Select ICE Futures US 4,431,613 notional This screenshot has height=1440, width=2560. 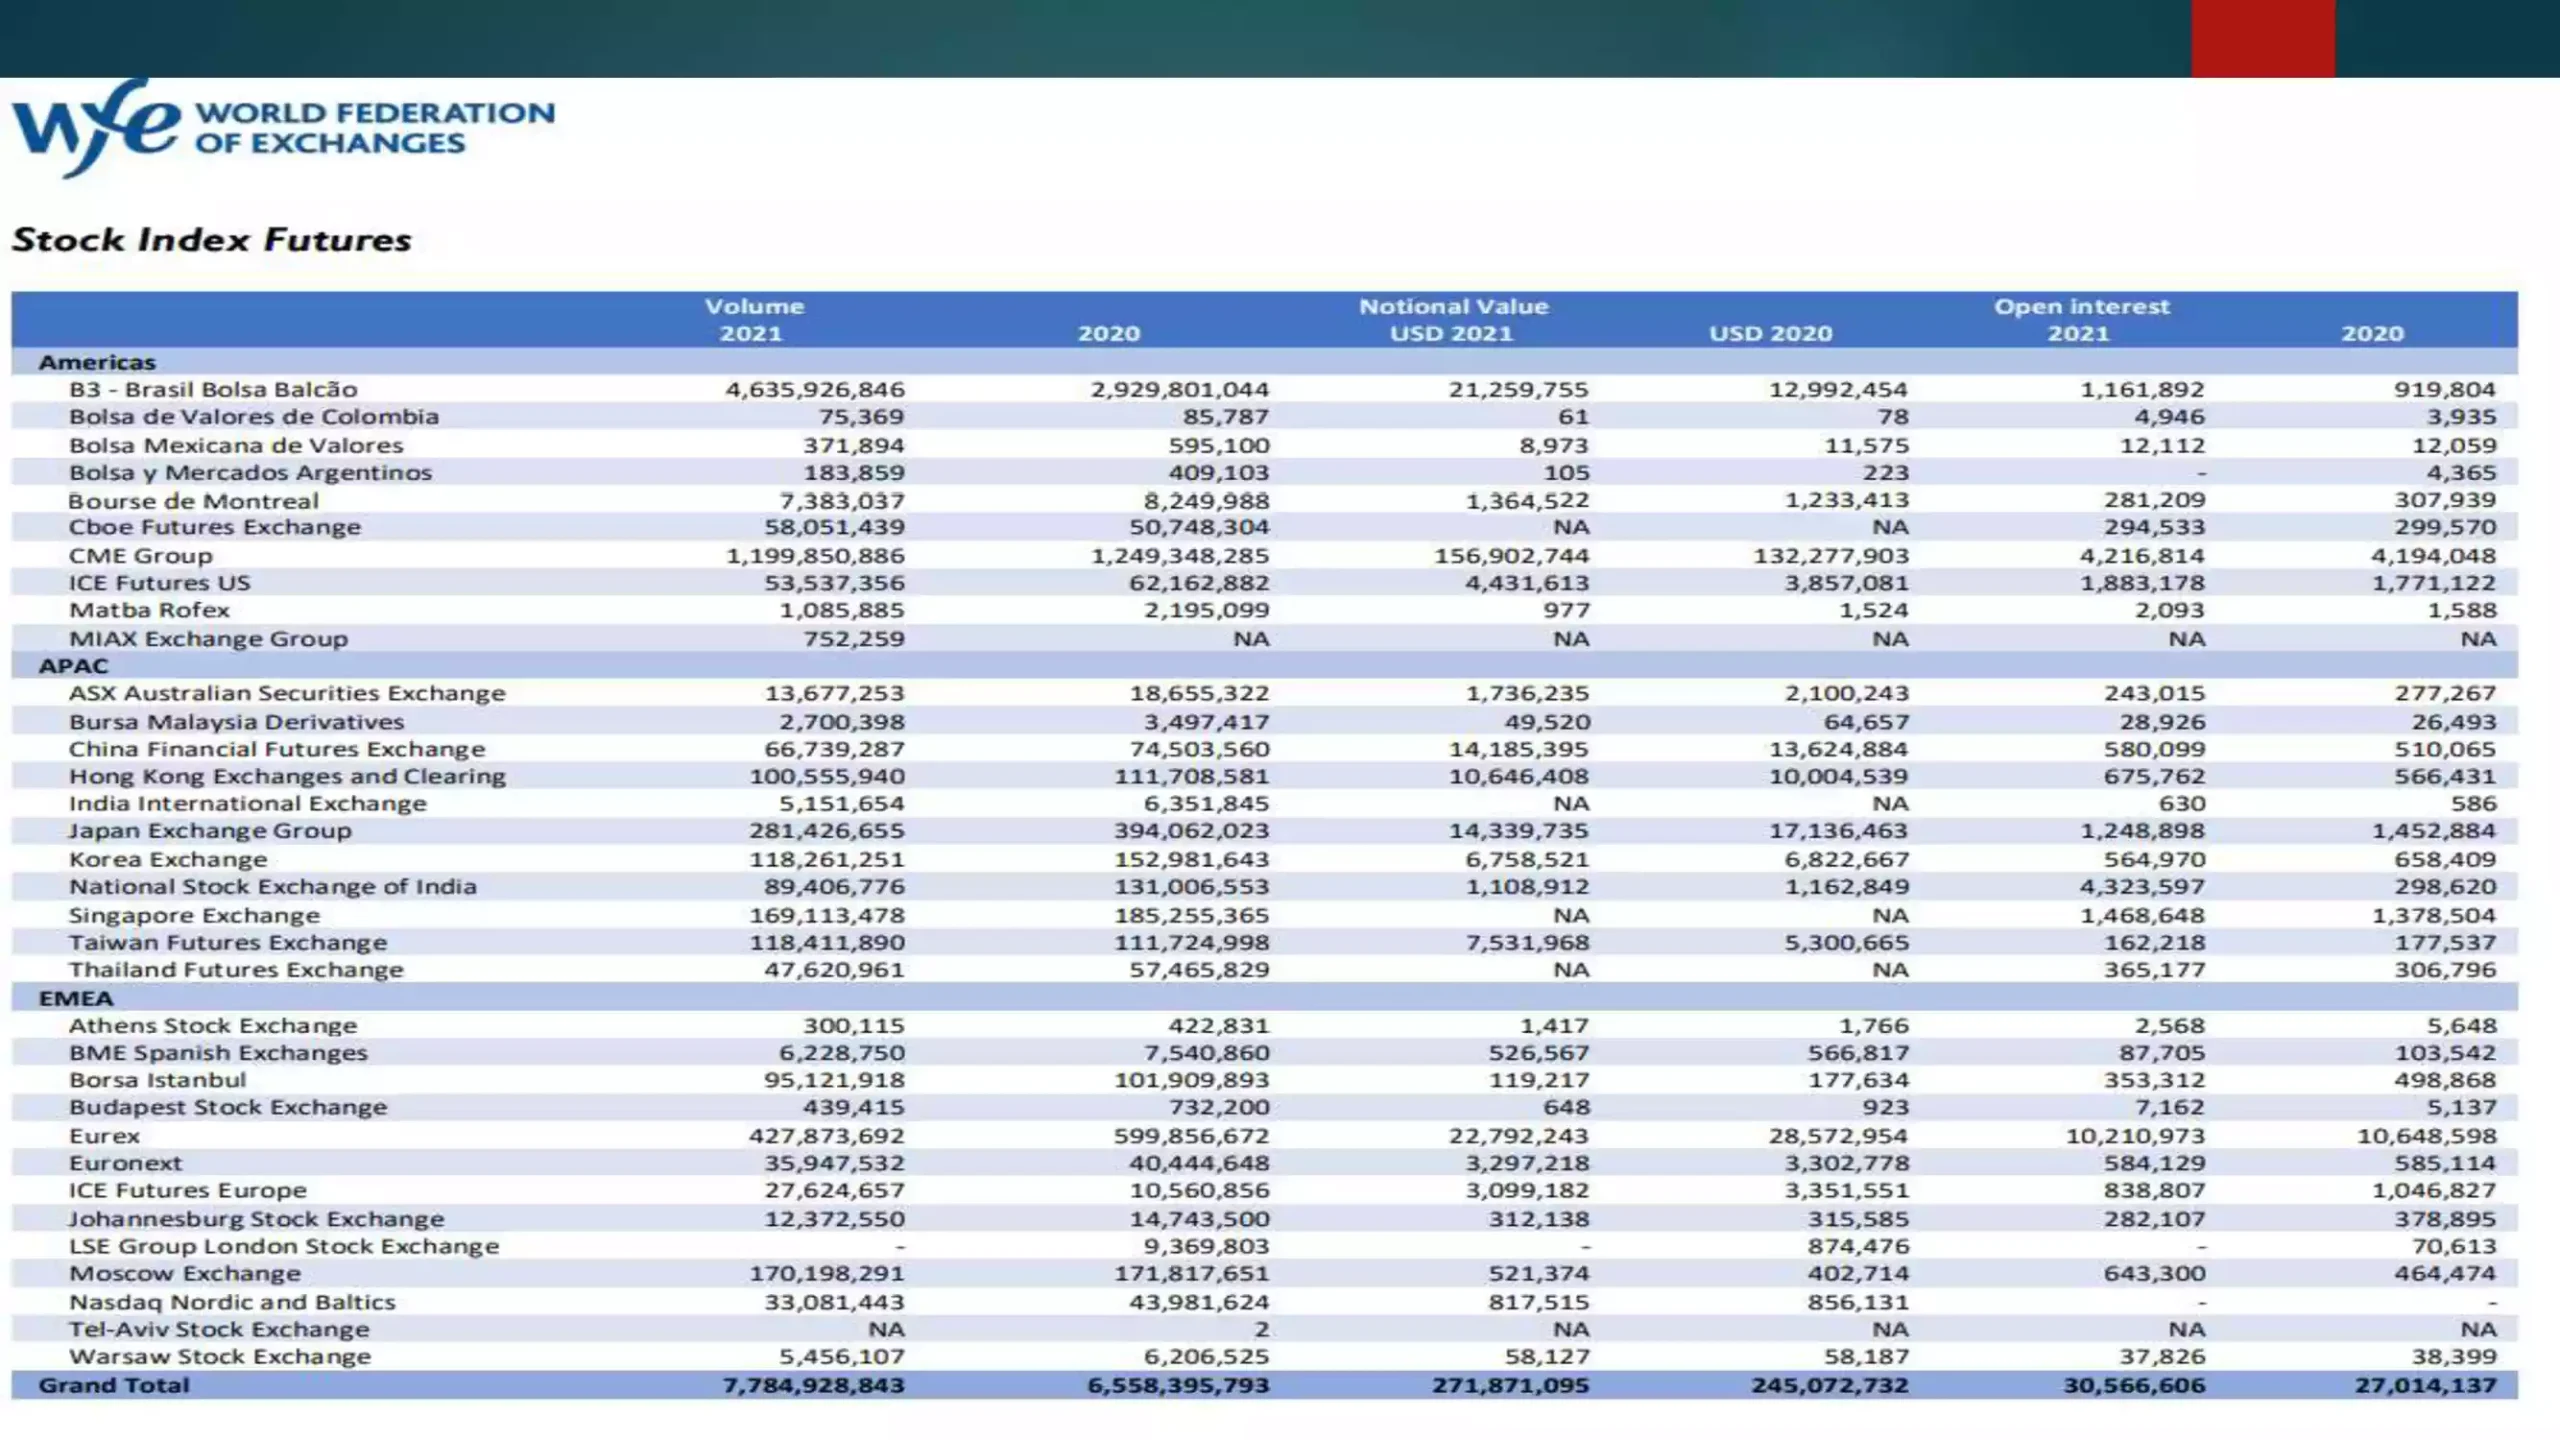click(1527, 582)
